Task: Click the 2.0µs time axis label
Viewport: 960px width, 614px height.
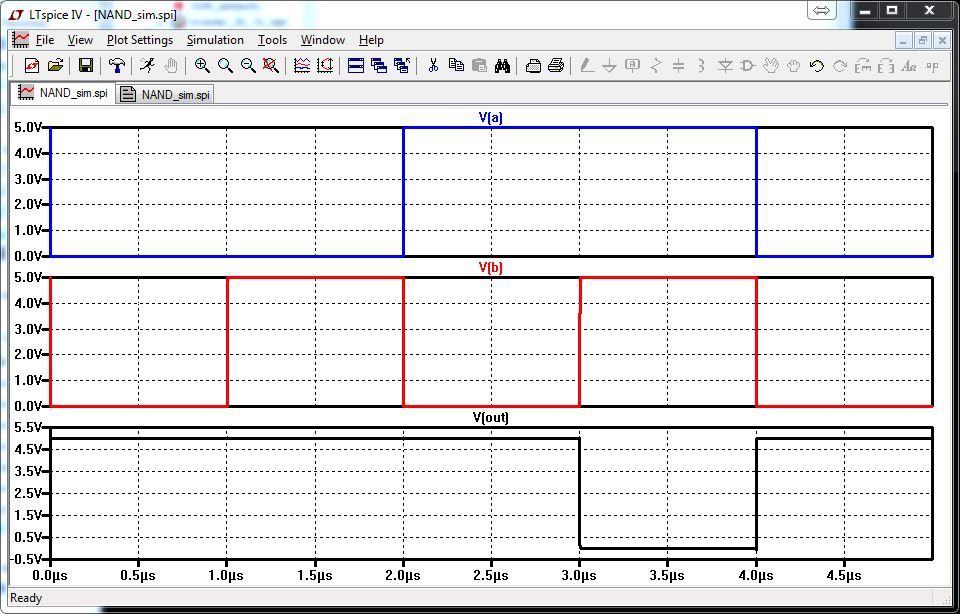Action: pos(403,575)
